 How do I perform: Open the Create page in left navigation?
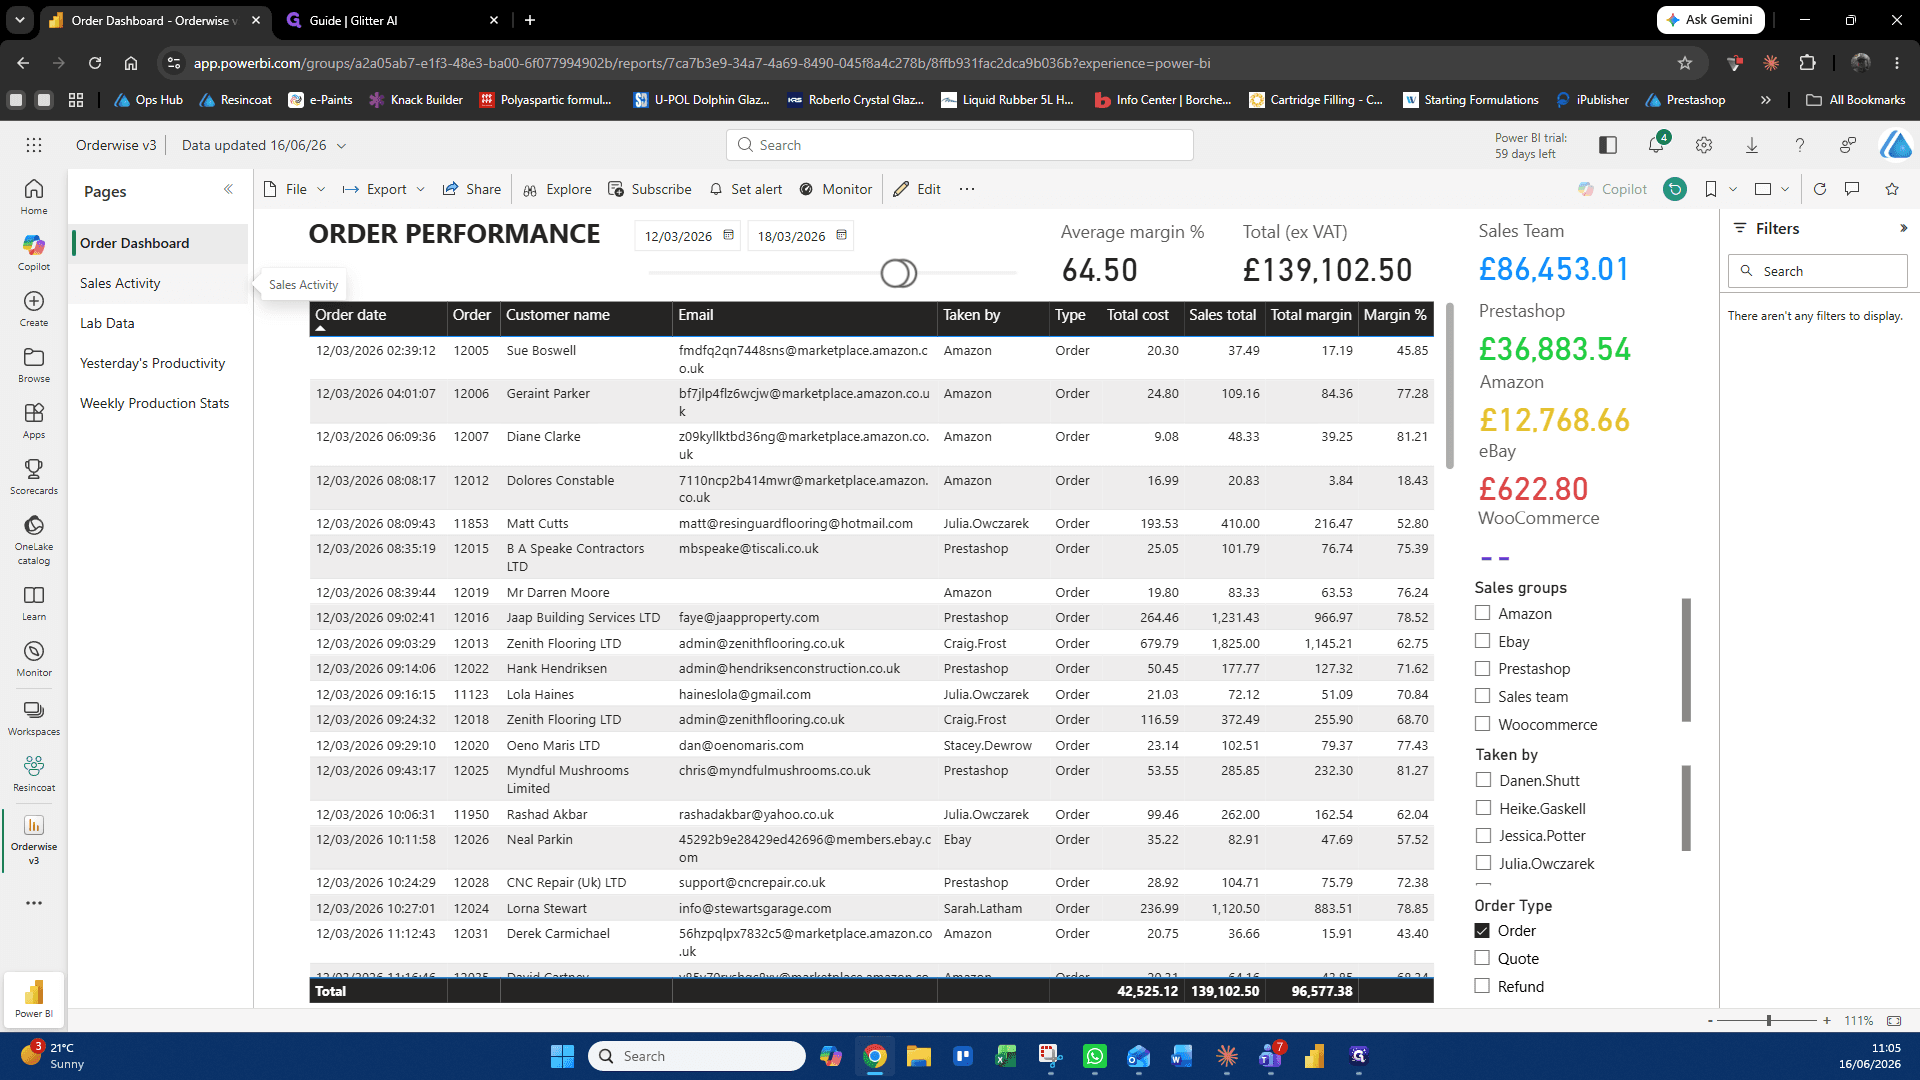point(34,308)
